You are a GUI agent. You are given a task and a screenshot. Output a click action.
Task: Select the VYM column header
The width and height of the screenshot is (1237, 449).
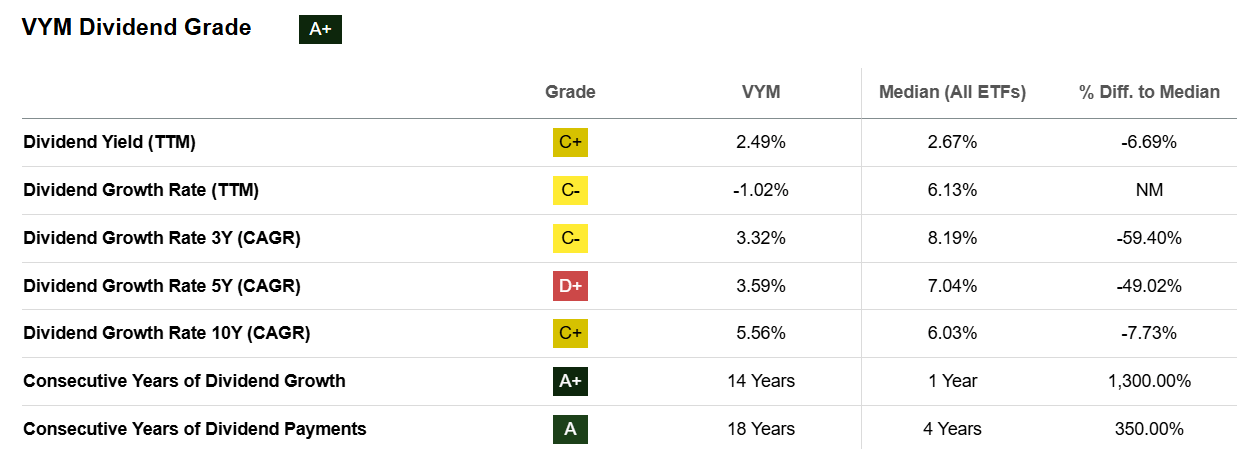click(x=761, y=92)
